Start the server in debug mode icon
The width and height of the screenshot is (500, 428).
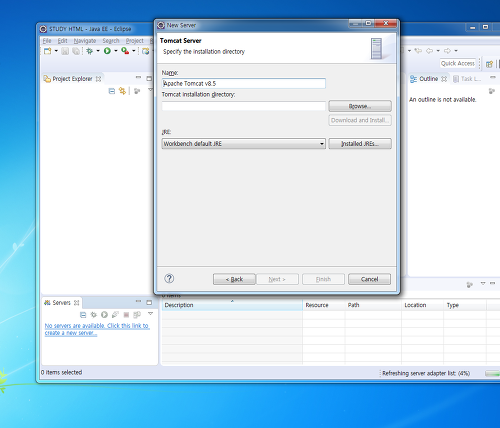coord(94,315)
